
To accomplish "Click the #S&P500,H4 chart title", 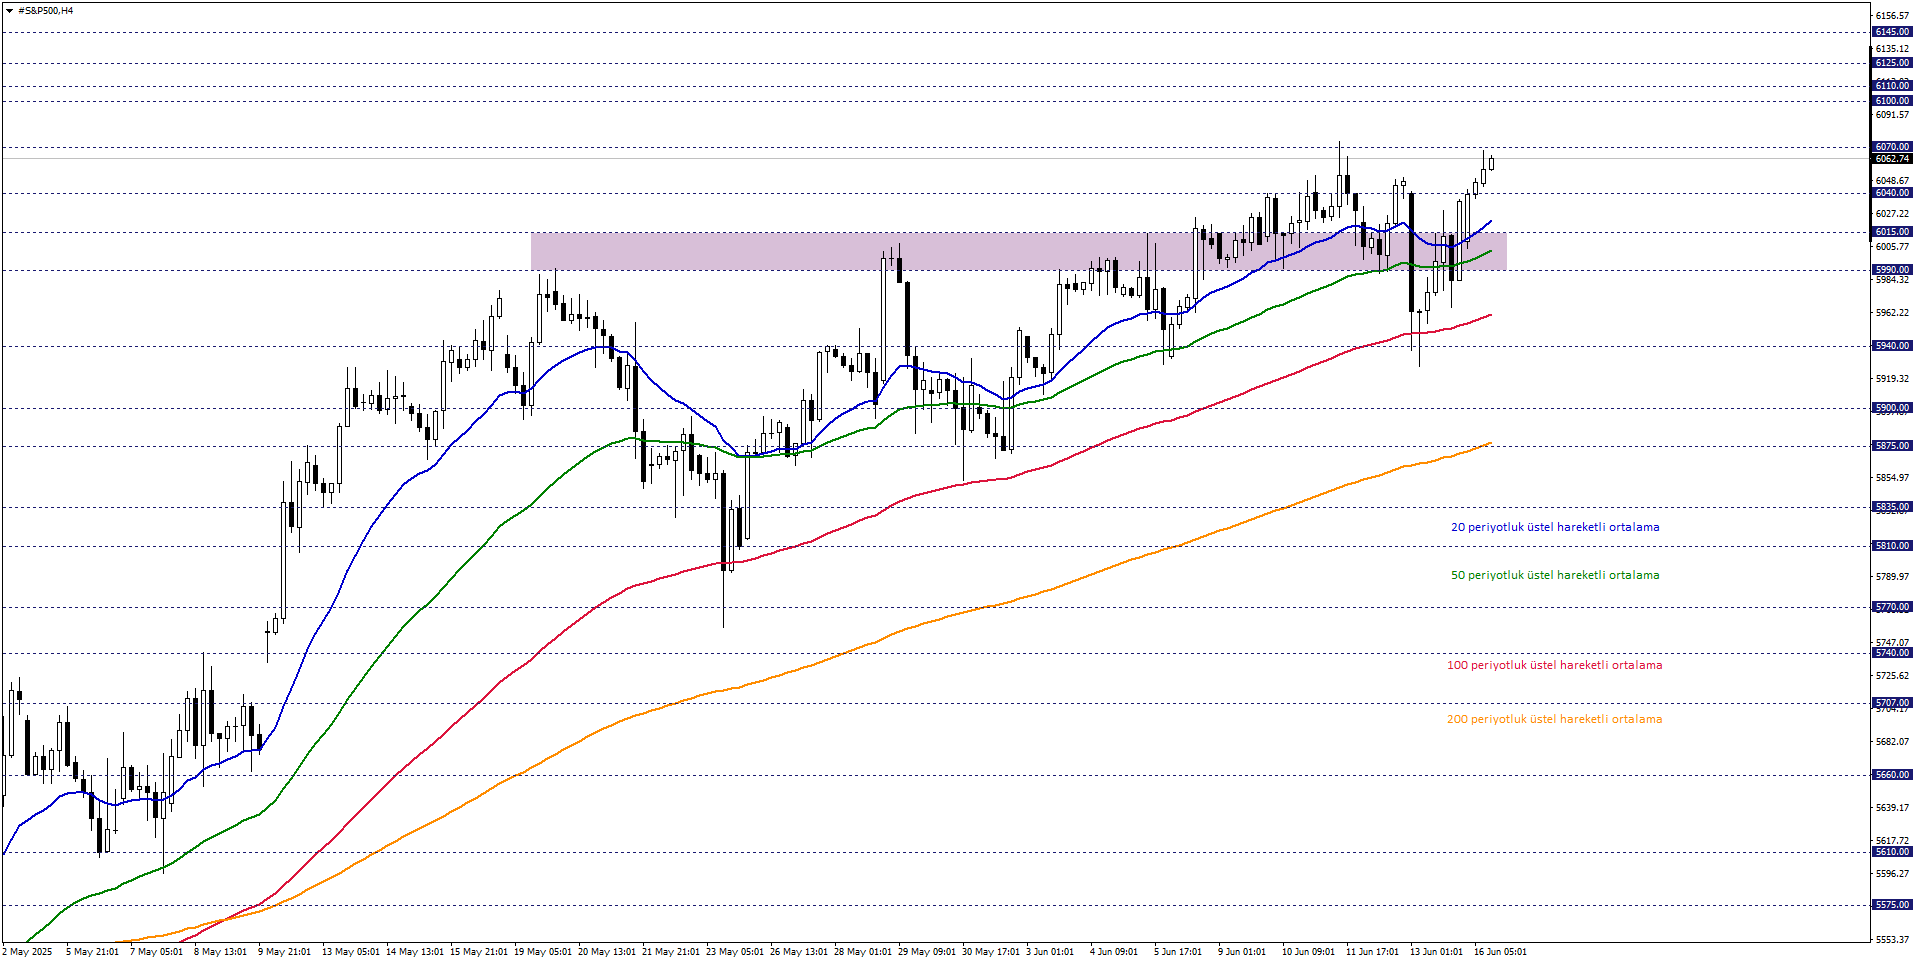I will (x=46, y=11).
